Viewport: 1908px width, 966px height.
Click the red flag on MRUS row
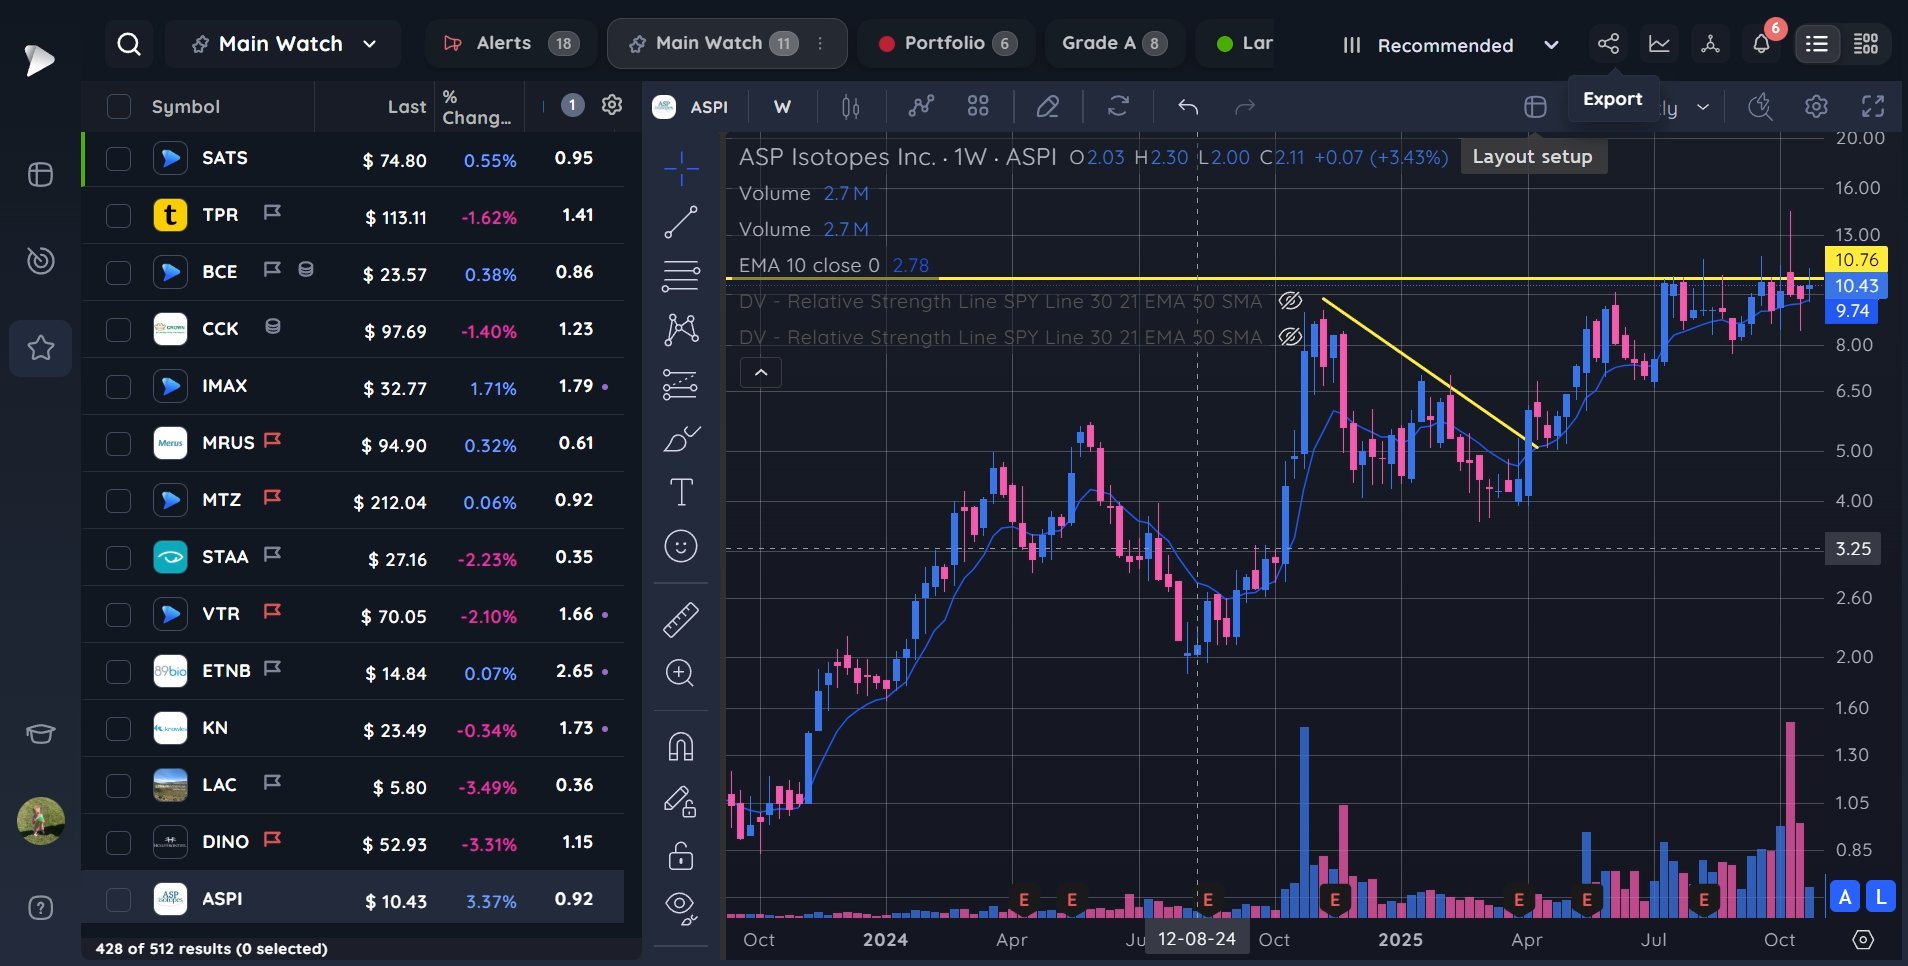tap(272, 441)
